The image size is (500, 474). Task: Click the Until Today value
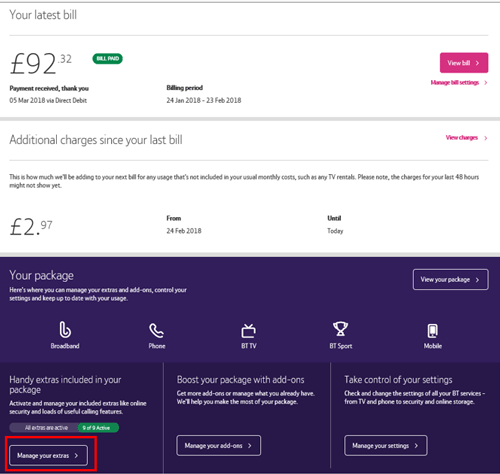pyautogui.click(x=335, y=231)
